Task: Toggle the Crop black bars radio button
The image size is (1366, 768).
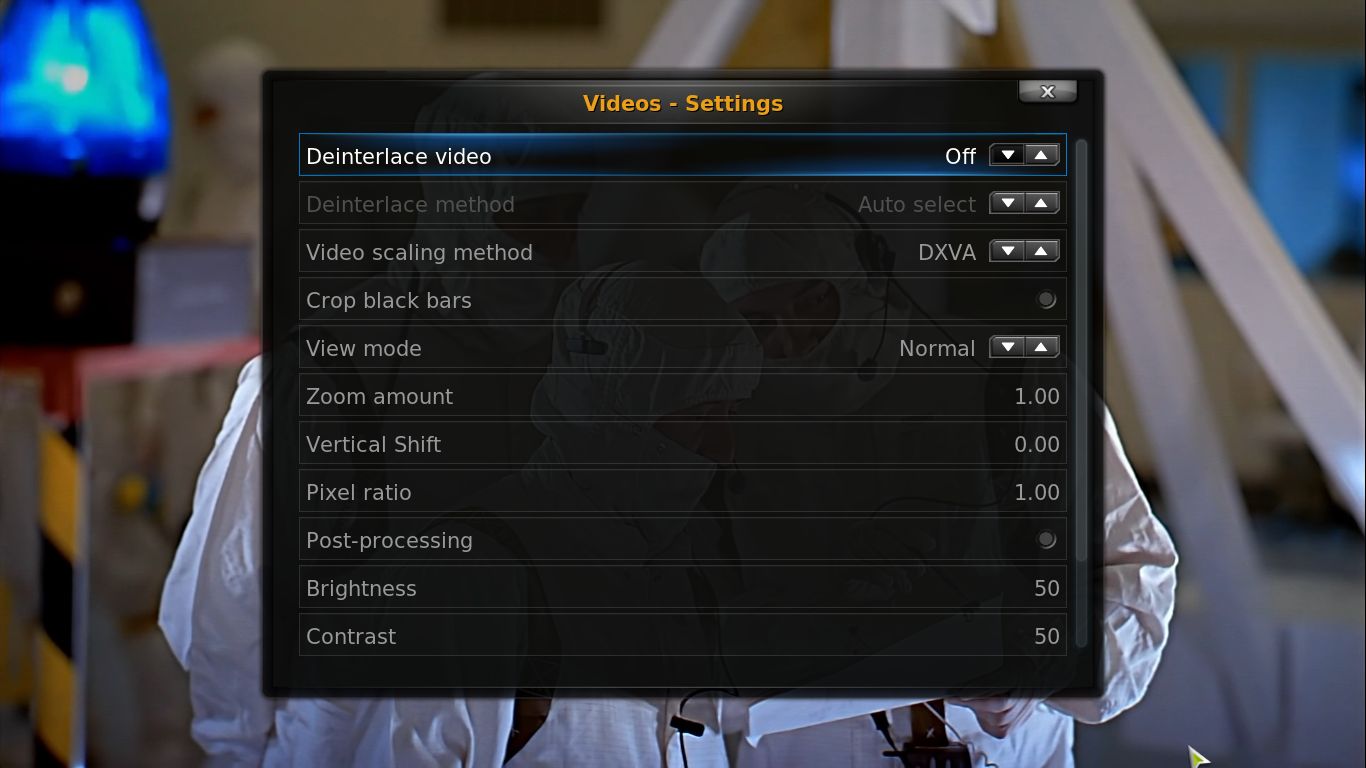Action: tap(1046, 300)
